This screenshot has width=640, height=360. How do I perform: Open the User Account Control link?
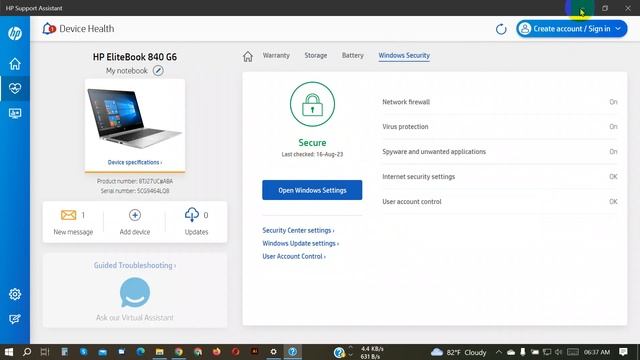(x=294, y=256)
